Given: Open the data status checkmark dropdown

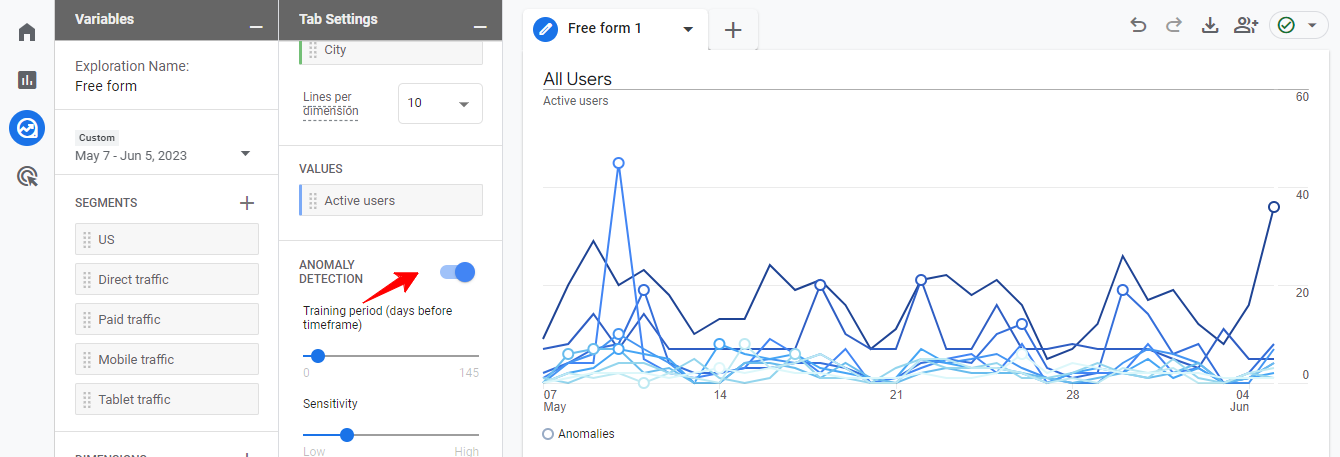Looking at the screenshot, I should click(x=1298, y=26).
